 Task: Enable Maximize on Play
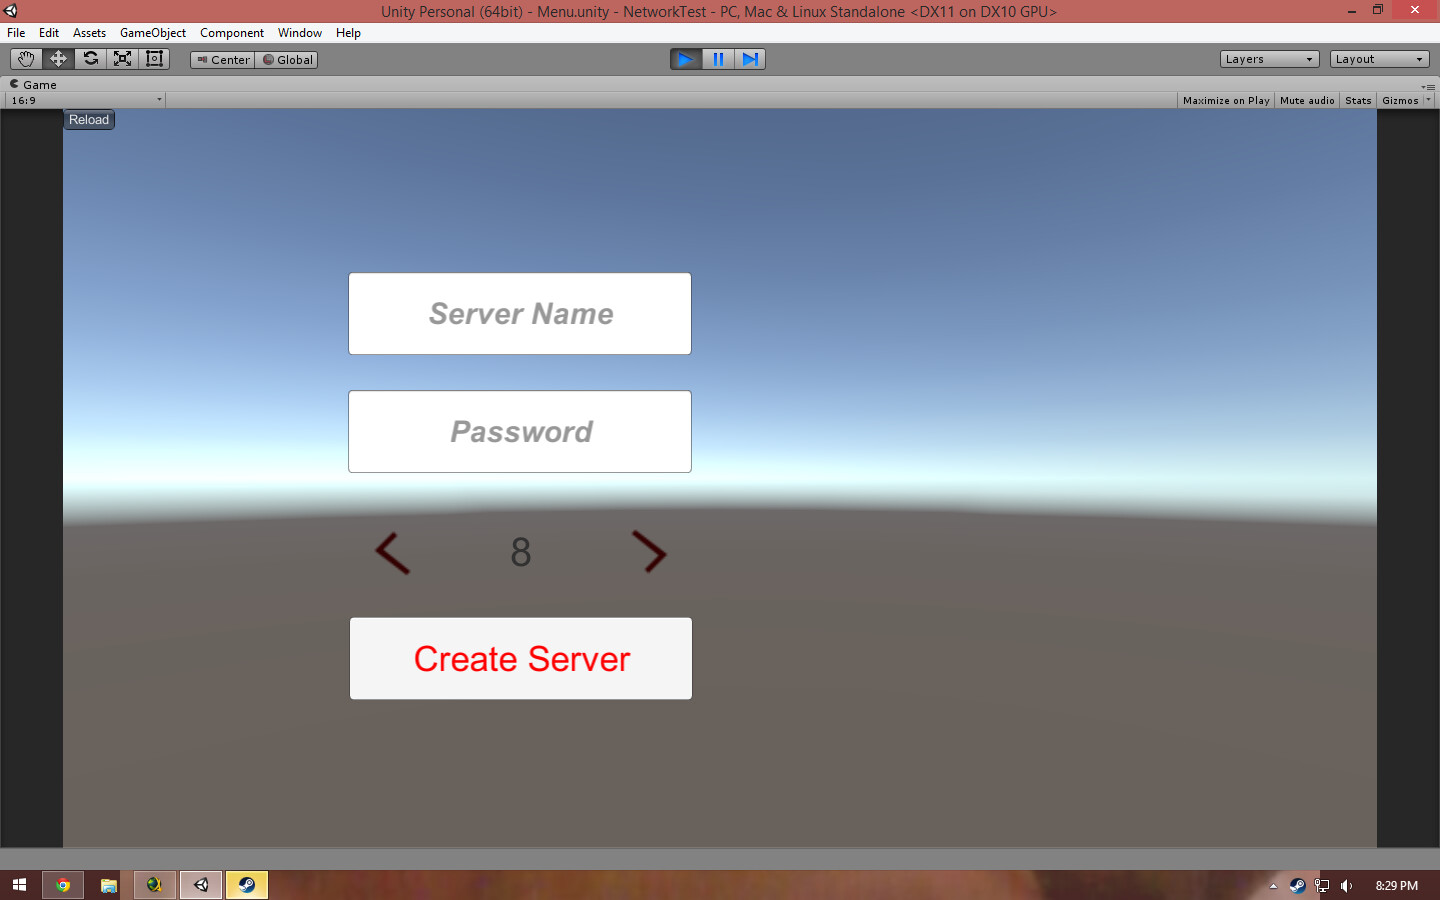1226,100
